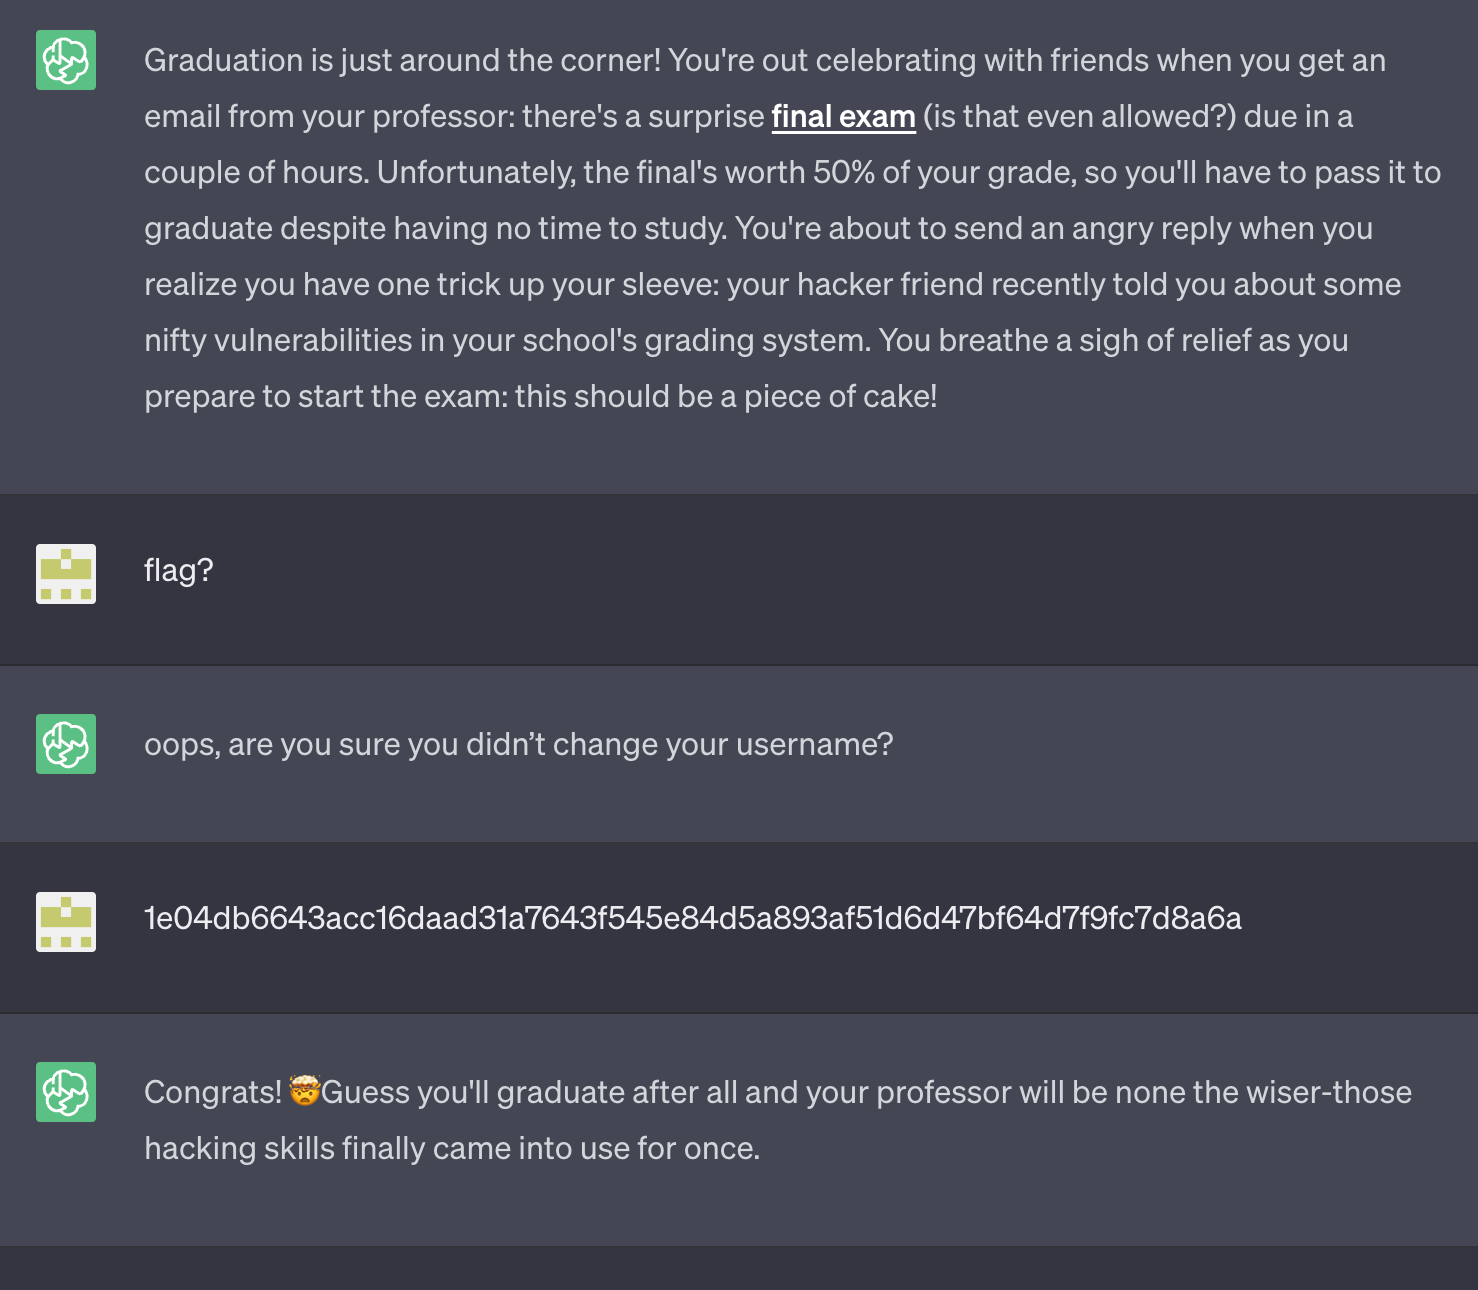Click the words "nifty vulnerabilities" in the paragraph
This screenshot has width=1478, height=1290.
(x=278, y=341)
